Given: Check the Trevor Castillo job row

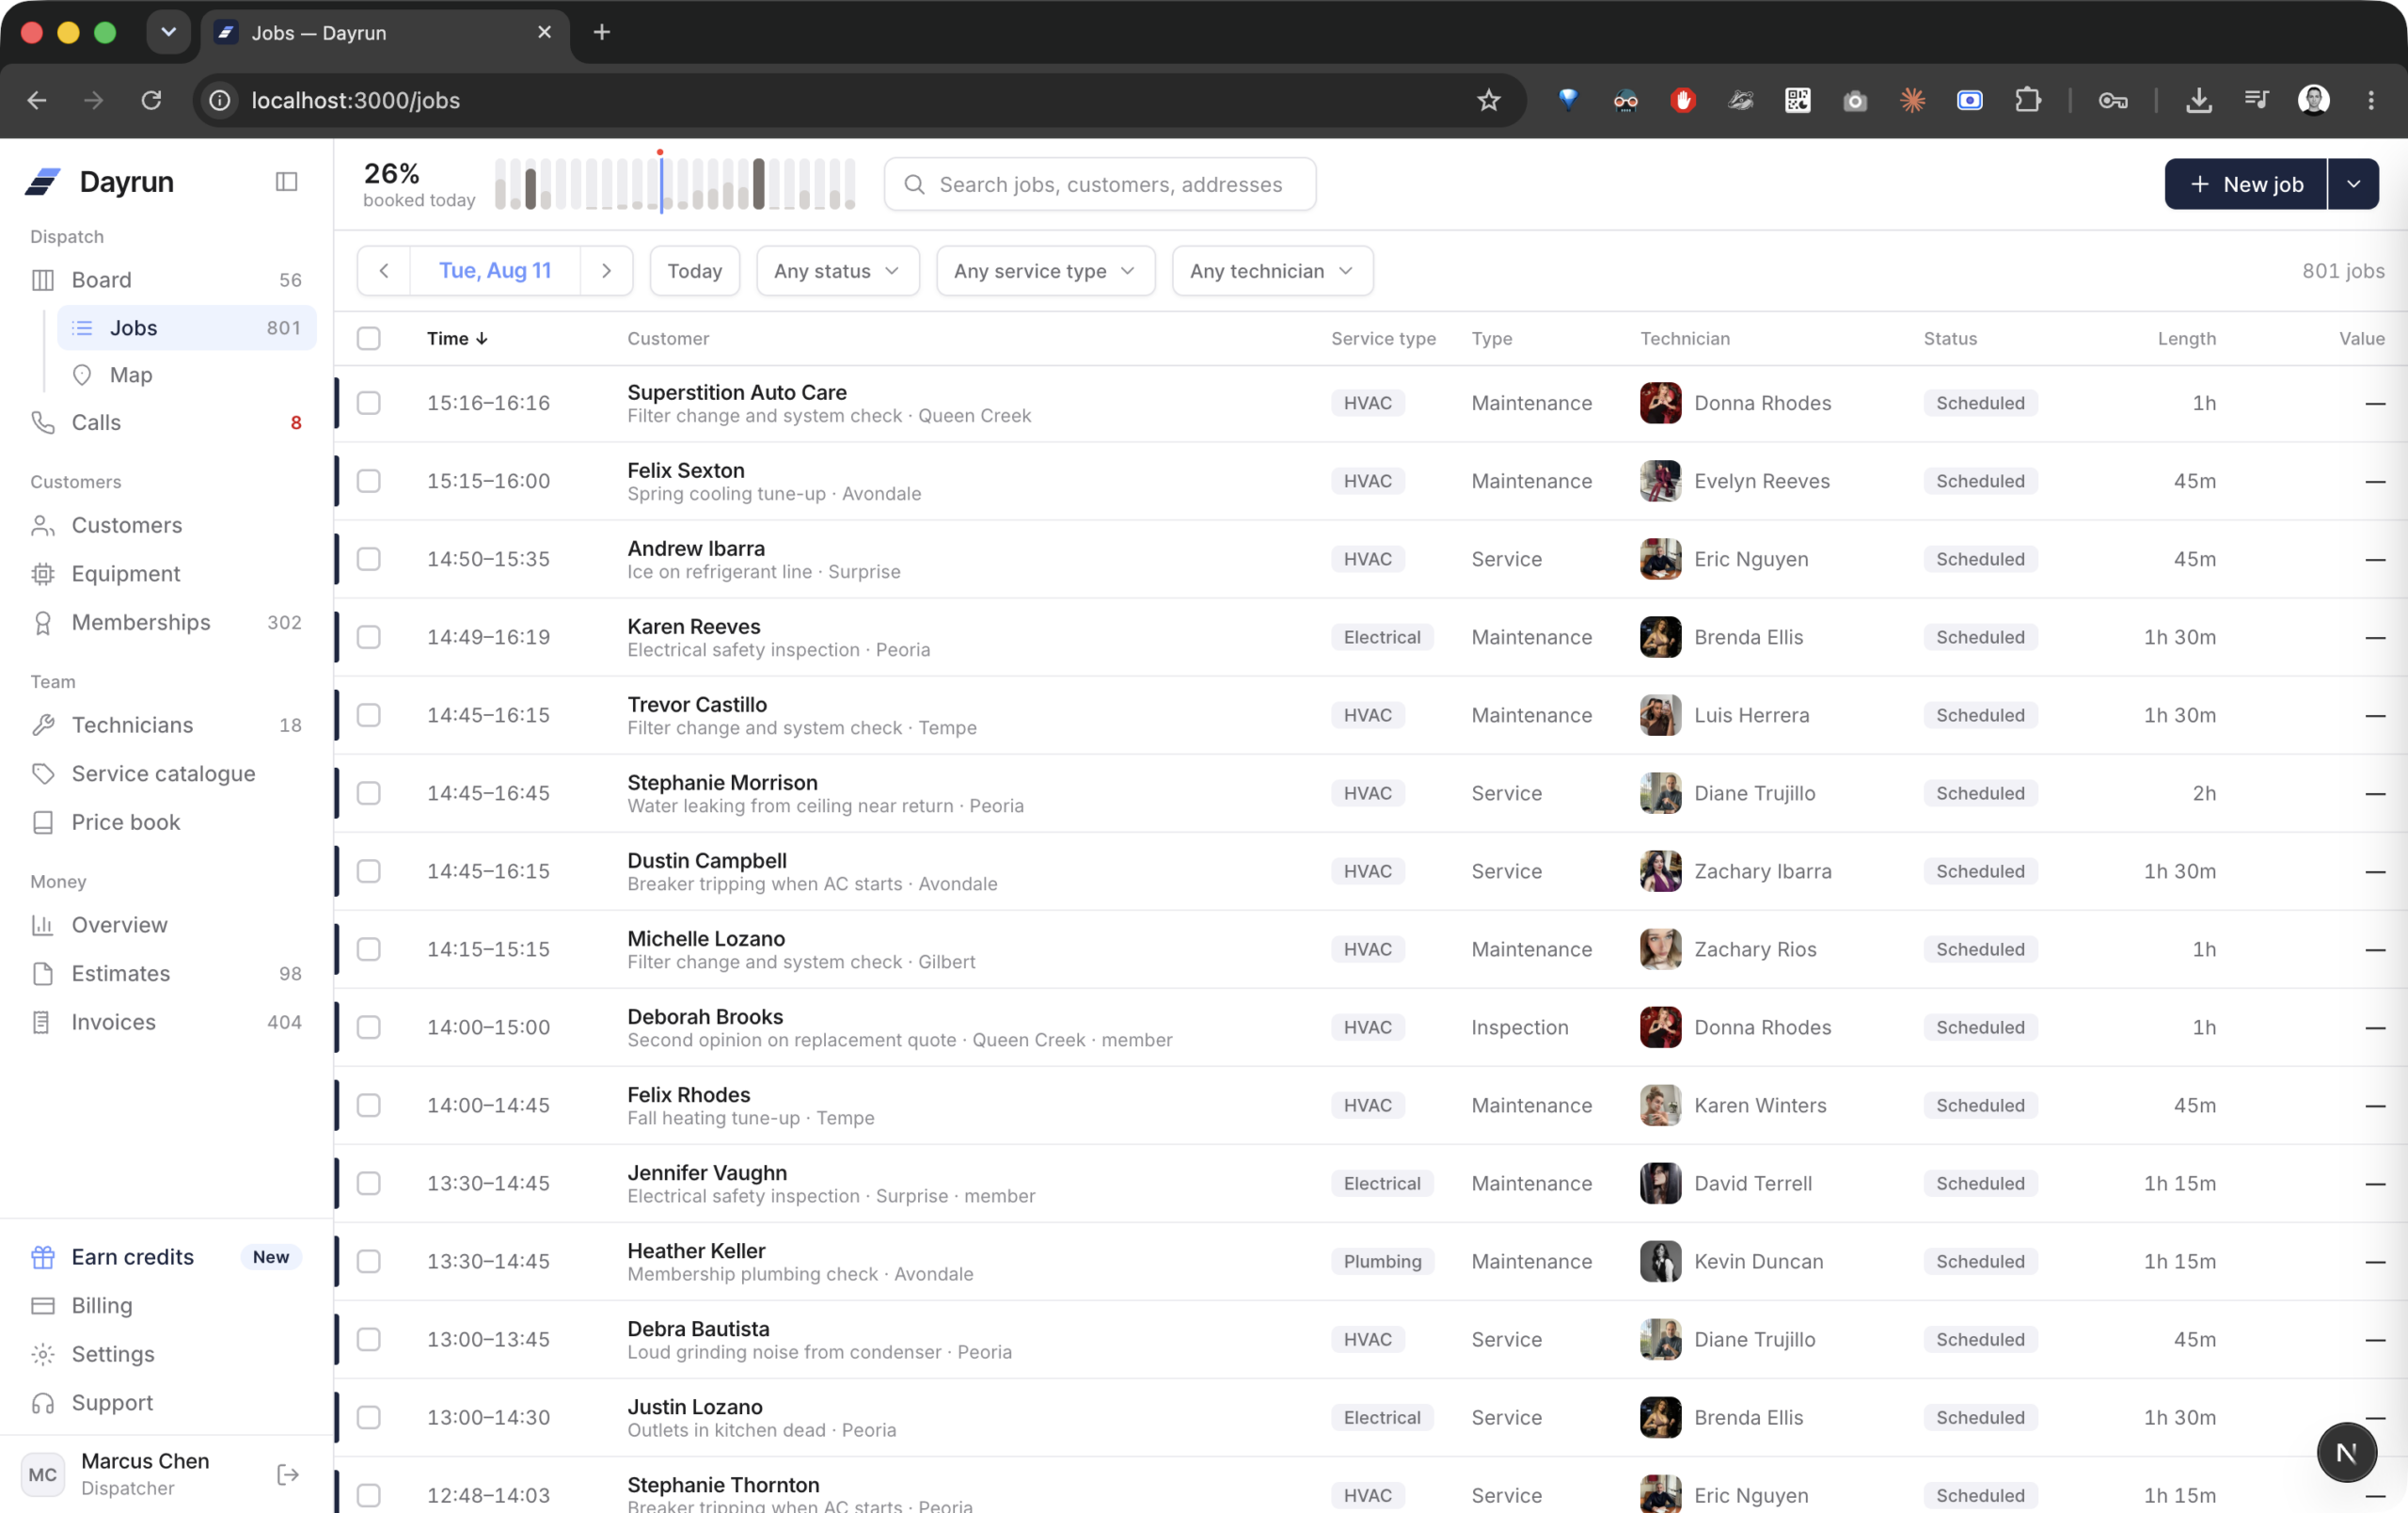Looking at the screenshot, I should (369, 715).
